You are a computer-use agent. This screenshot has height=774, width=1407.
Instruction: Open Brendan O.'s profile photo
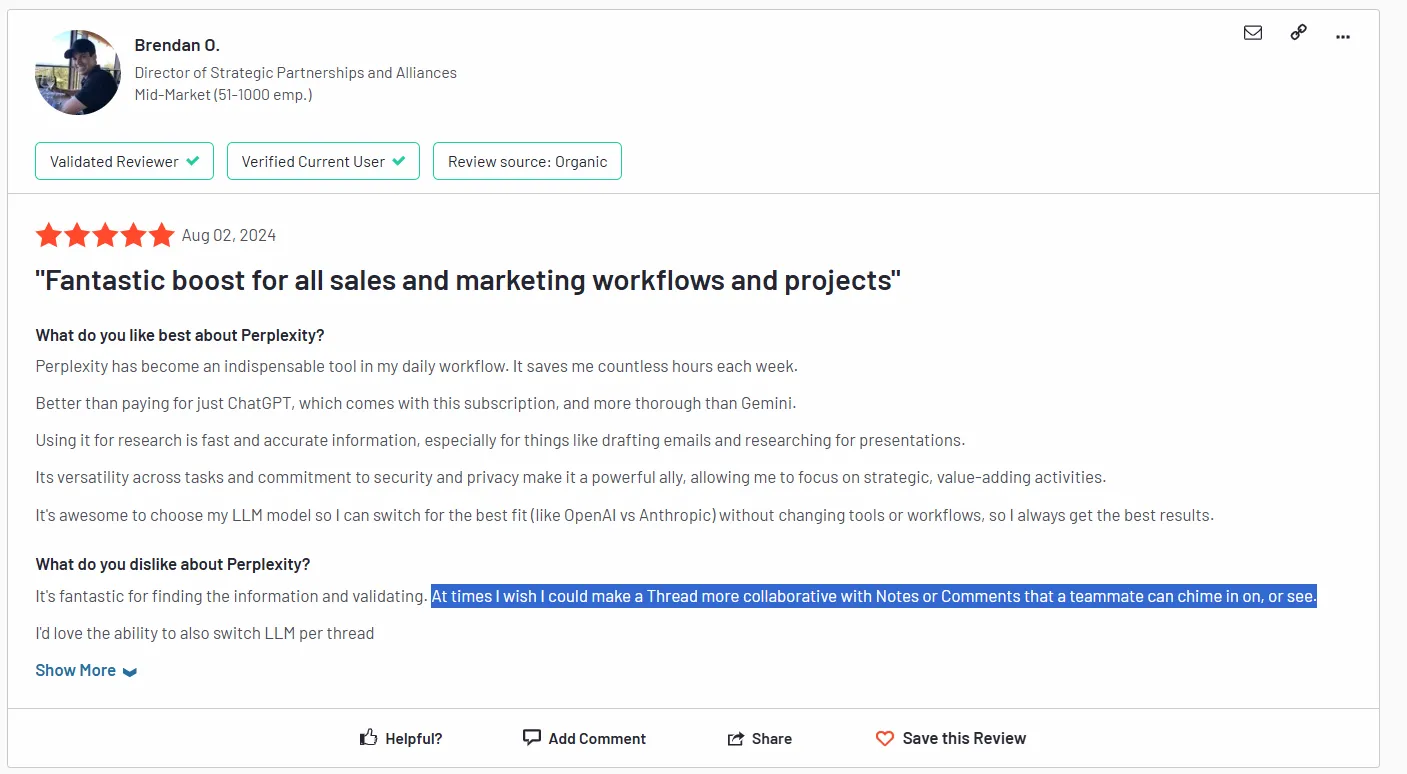(78, 72)
